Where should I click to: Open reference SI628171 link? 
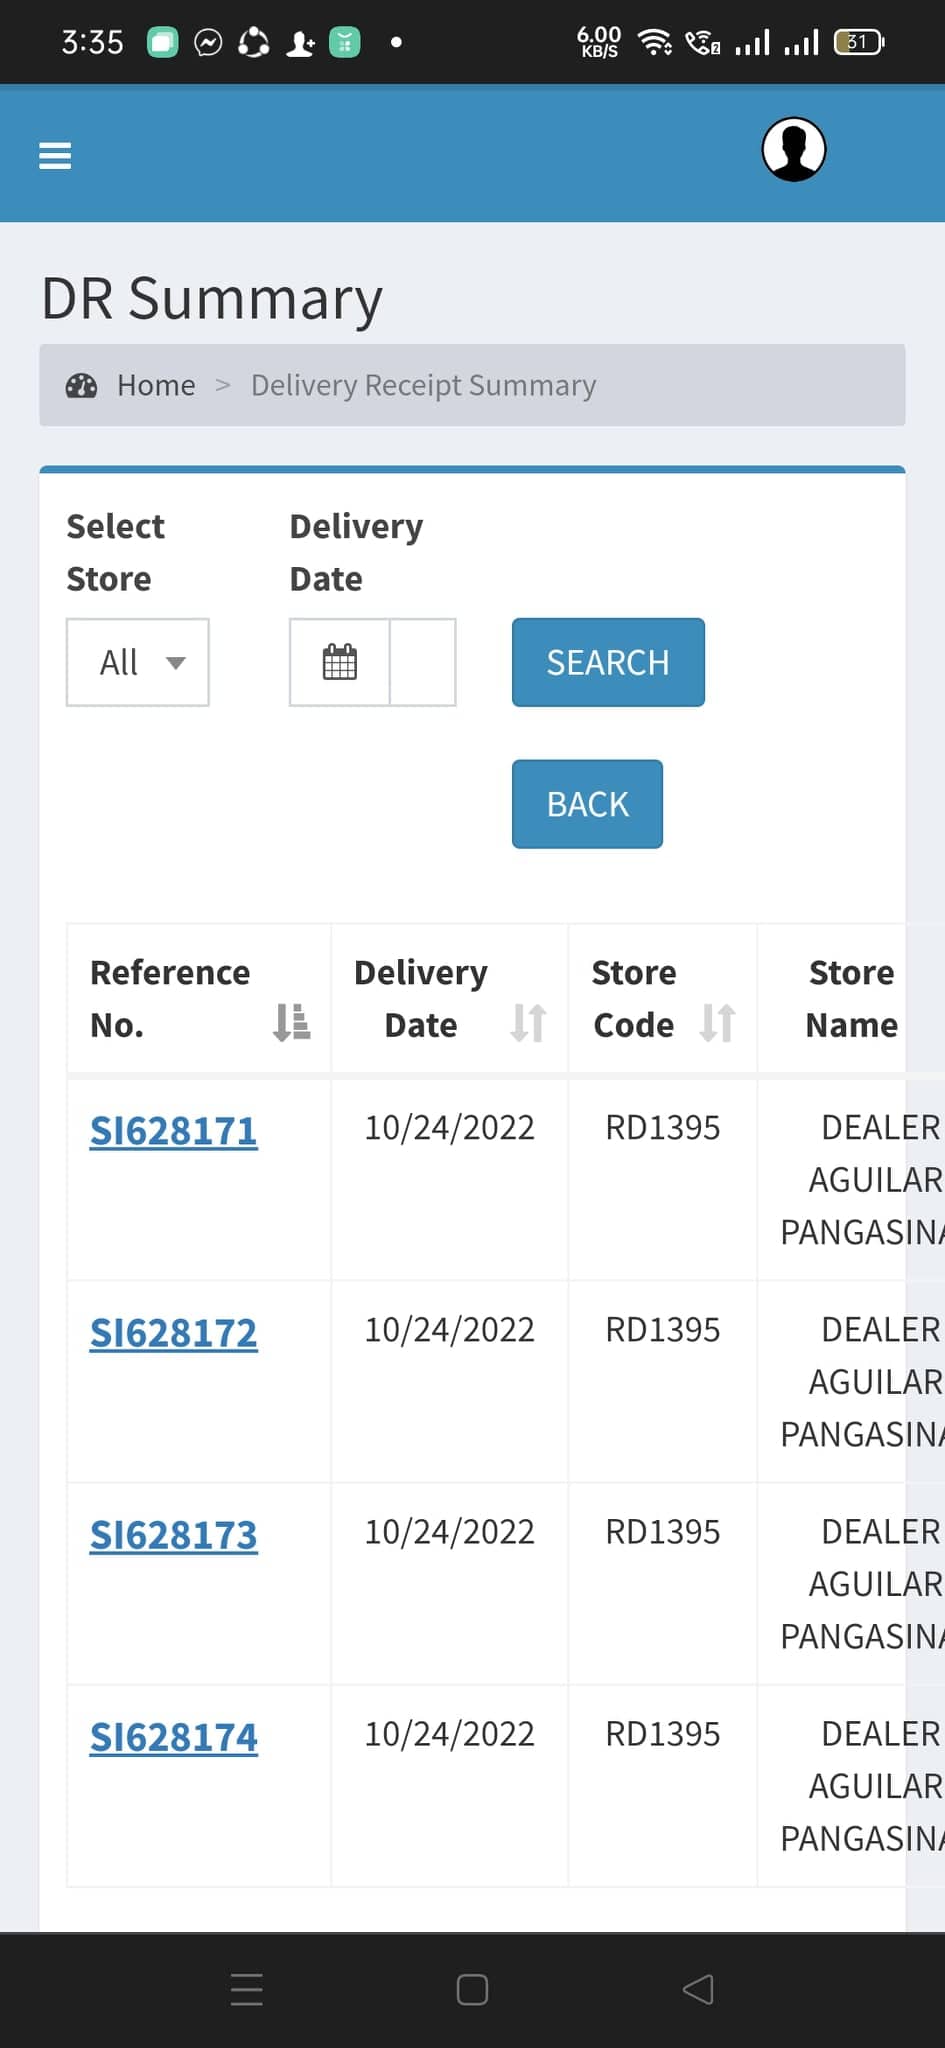point(174,1131)
